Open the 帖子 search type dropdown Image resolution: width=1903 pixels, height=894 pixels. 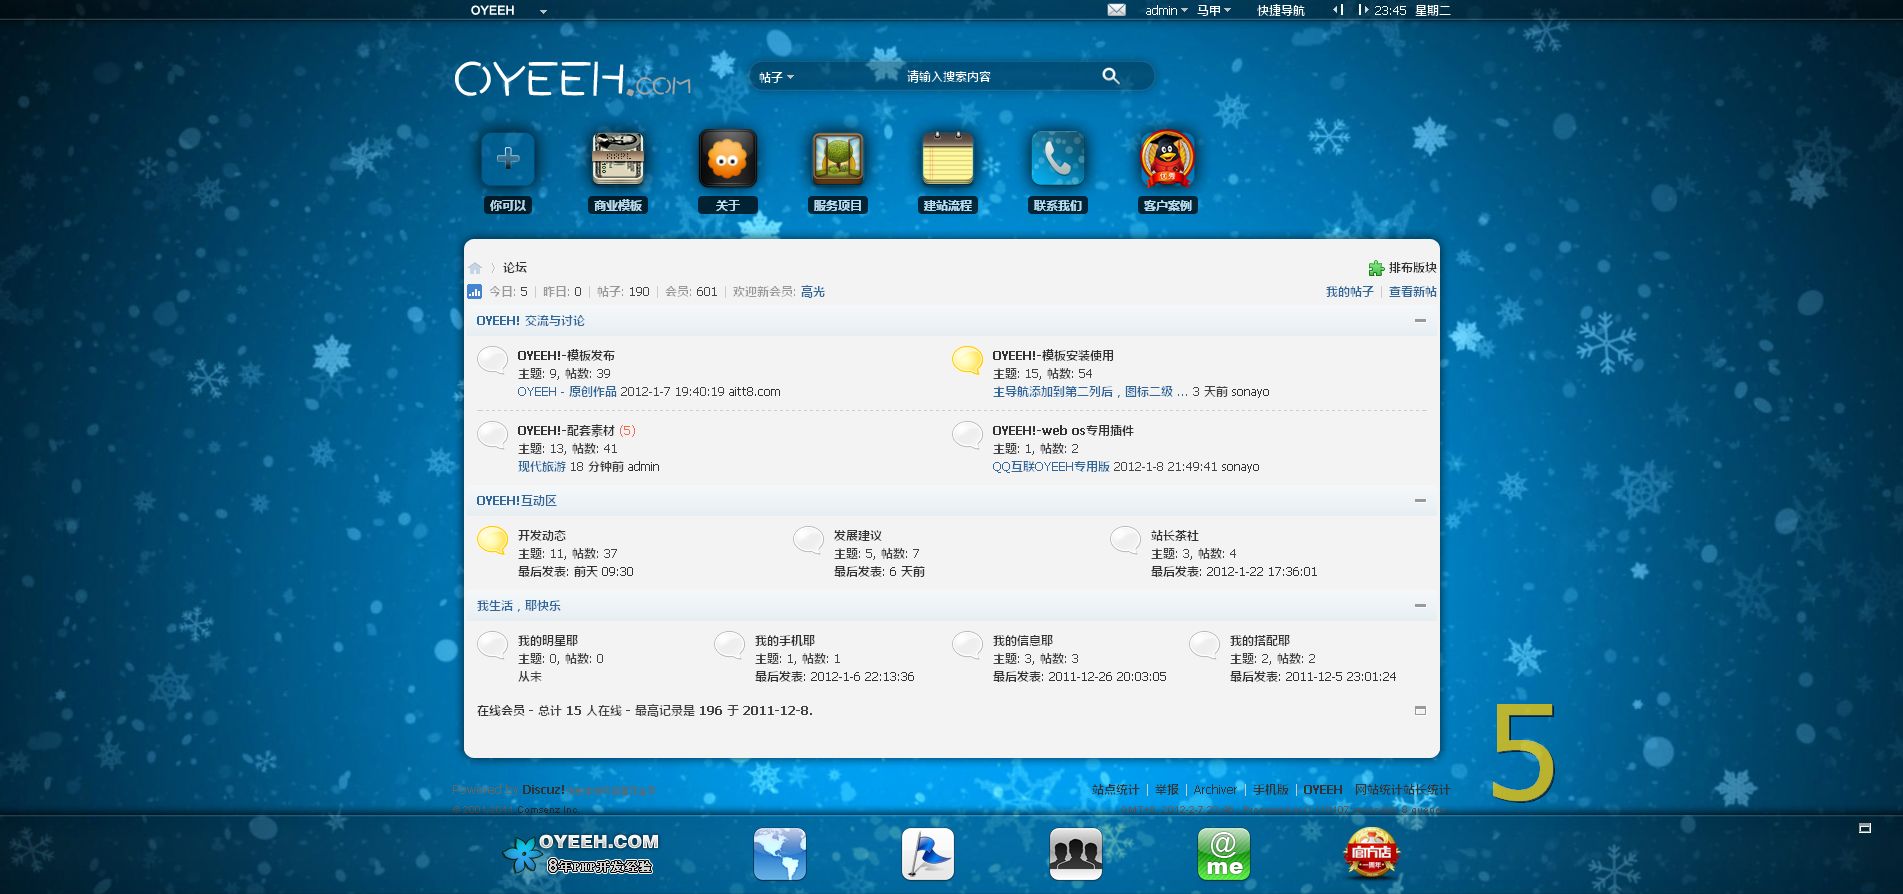coord(776,77)
